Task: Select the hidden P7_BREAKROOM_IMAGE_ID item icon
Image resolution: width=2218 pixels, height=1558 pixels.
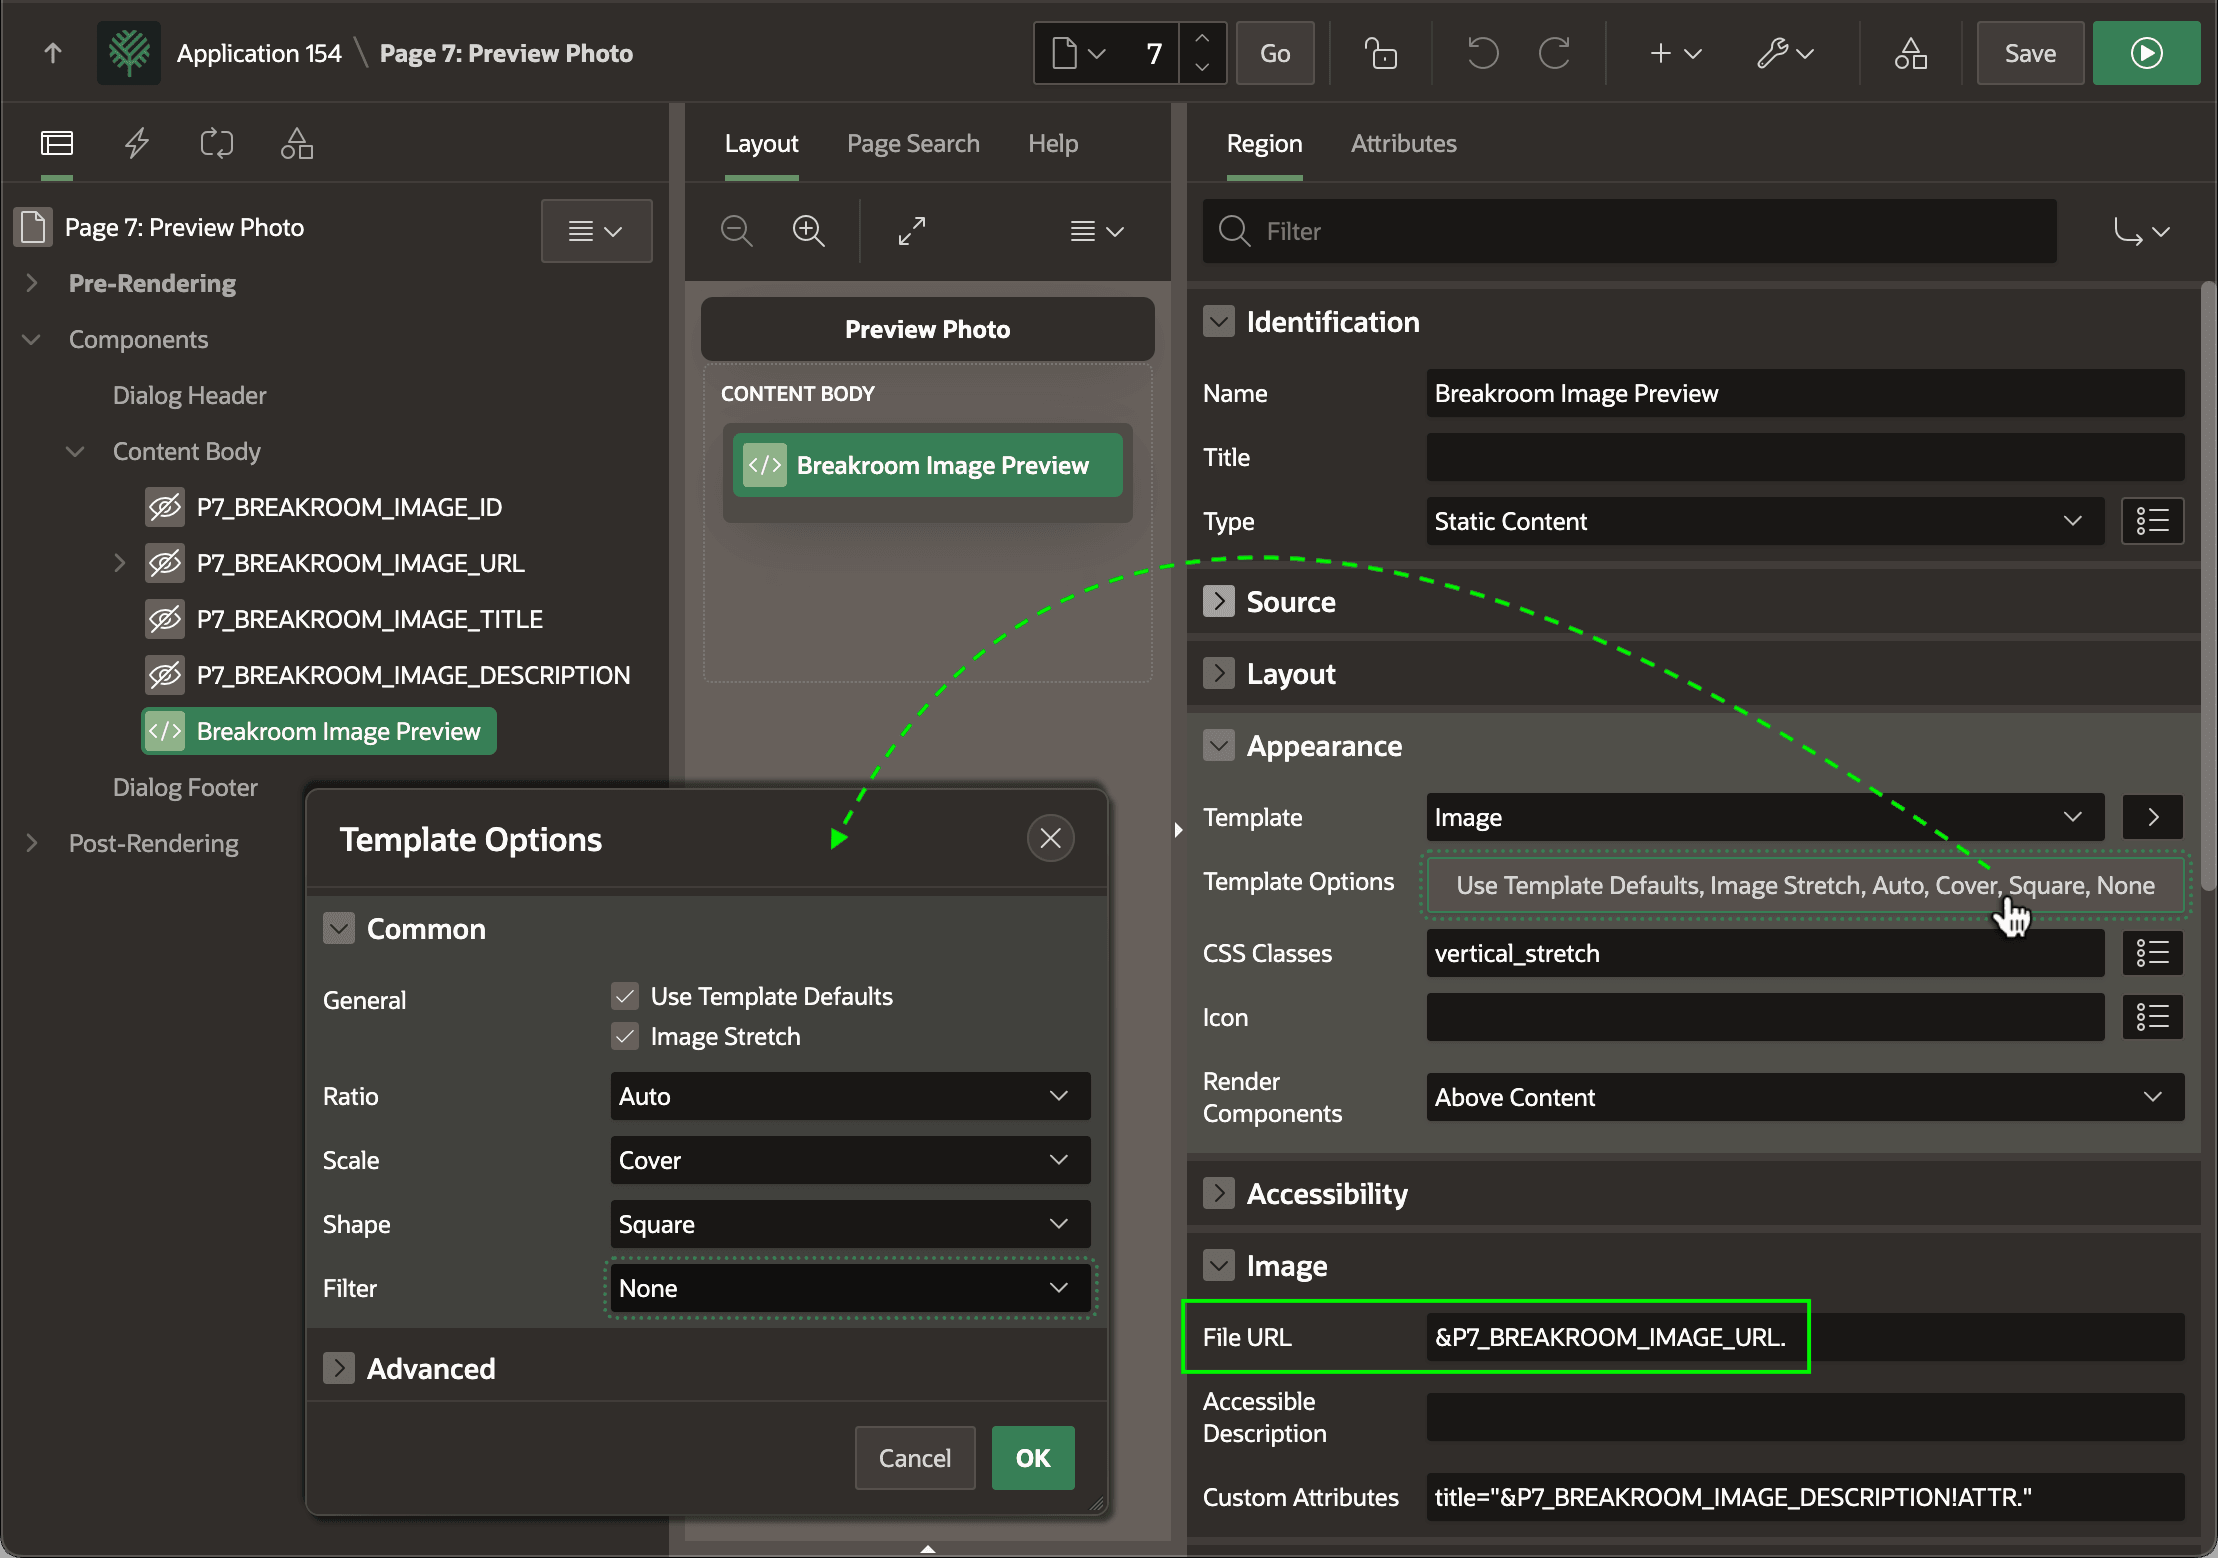Action: point(165,507)
